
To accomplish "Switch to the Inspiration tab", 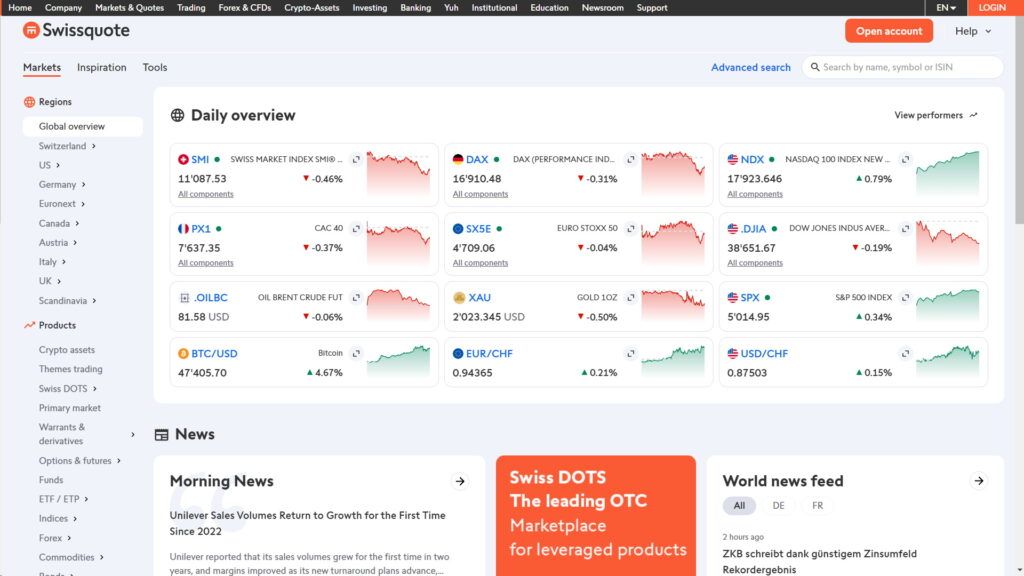I will click(x=101, y=67).
